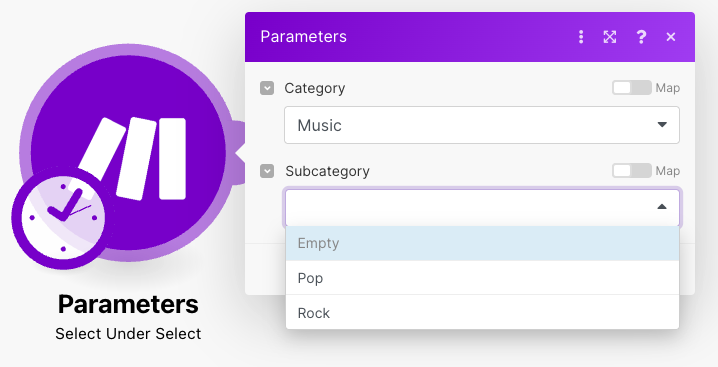Choose Pop from Subcategory options

482,278
